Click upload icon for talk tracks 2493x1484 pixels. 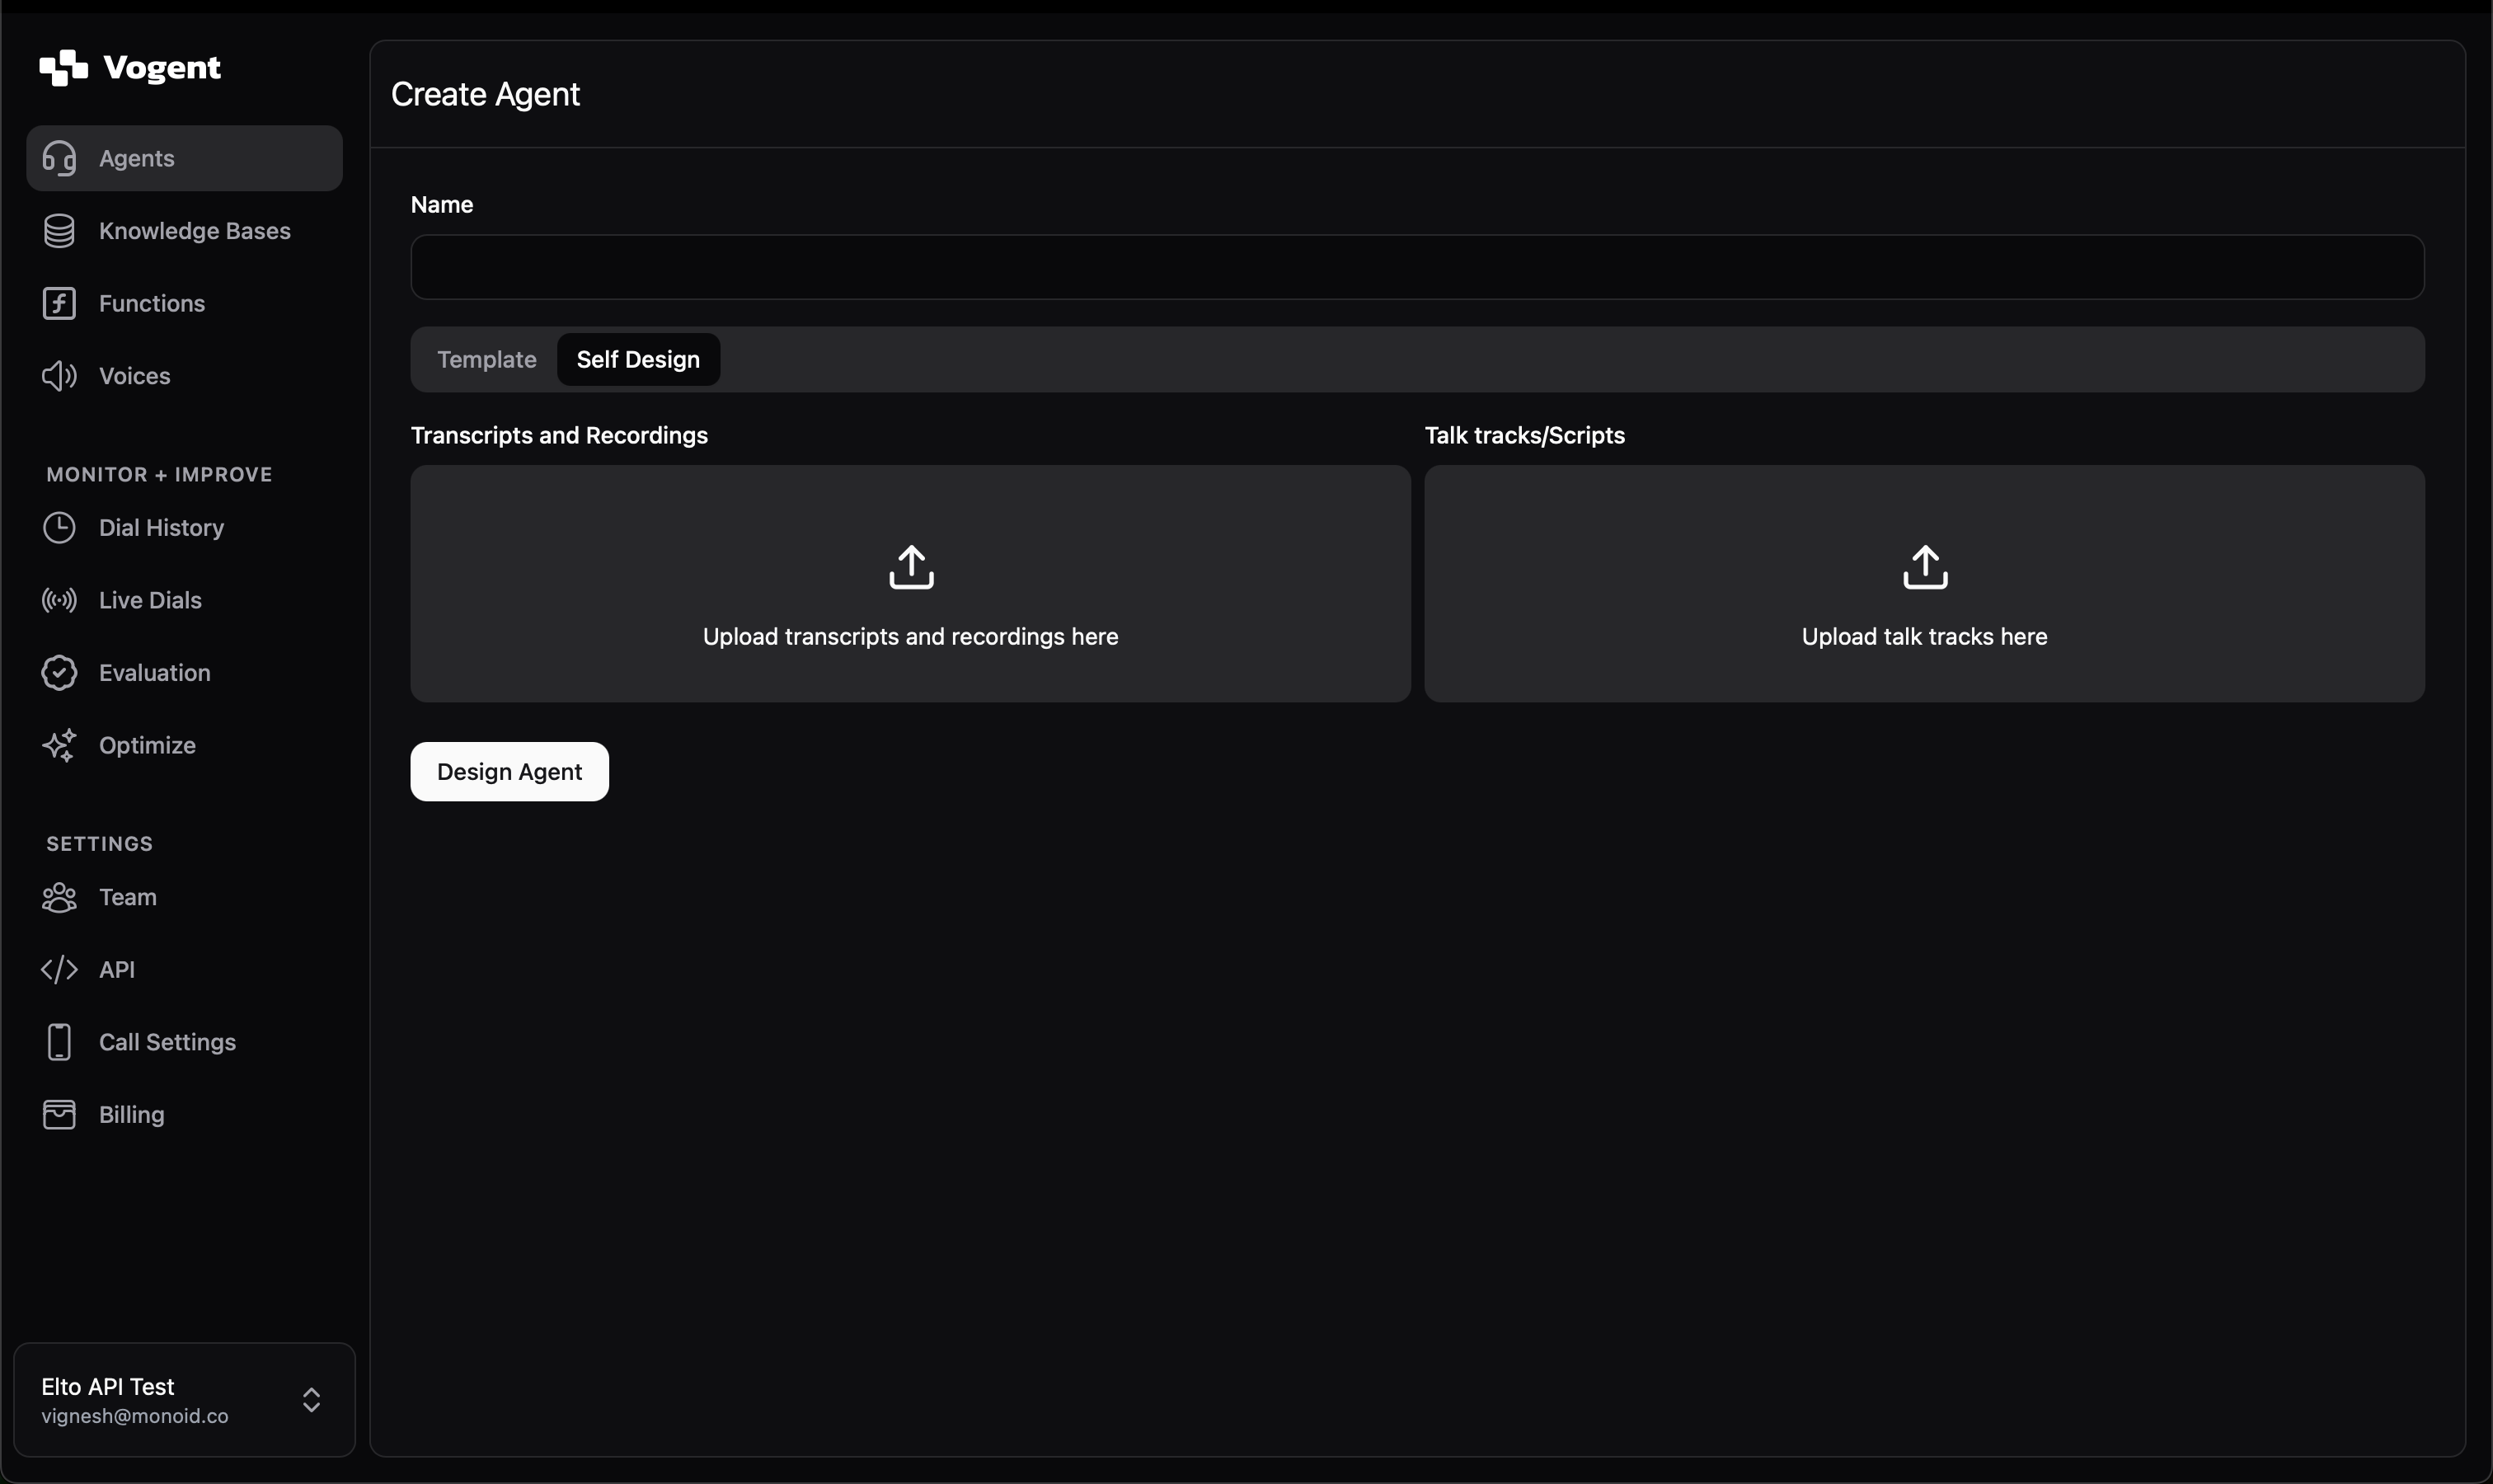point(1925,567)
